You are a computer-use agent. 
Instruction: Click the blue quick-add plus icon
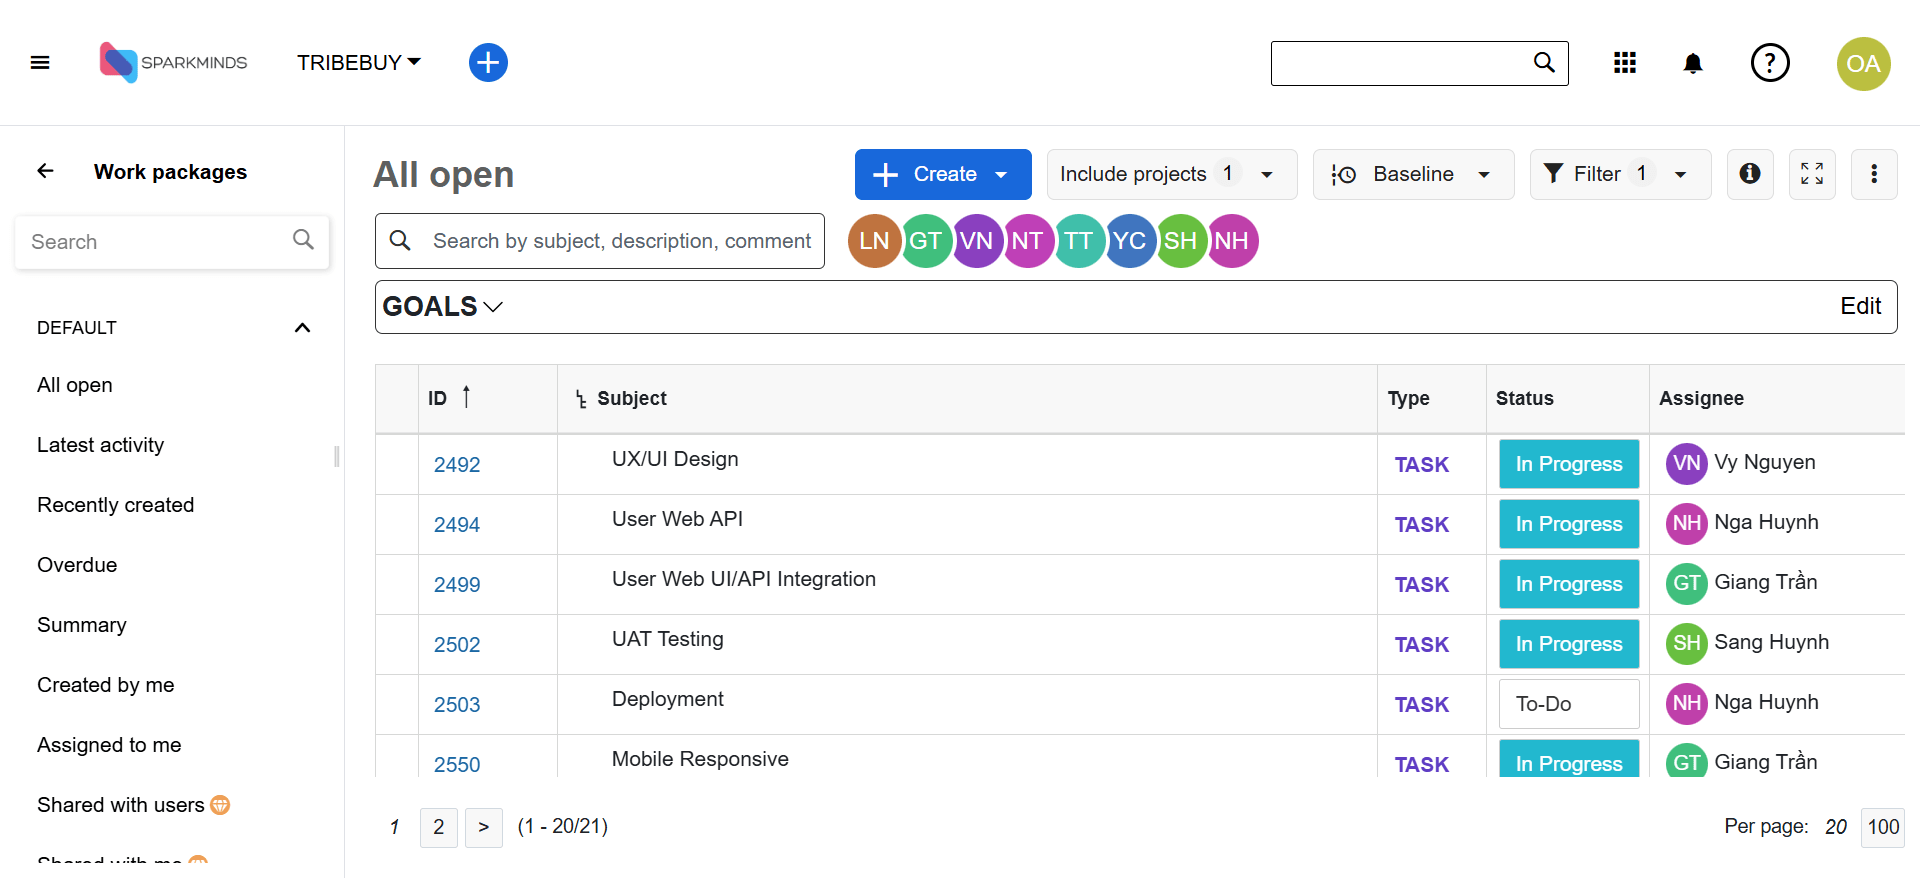coord(488,63)
